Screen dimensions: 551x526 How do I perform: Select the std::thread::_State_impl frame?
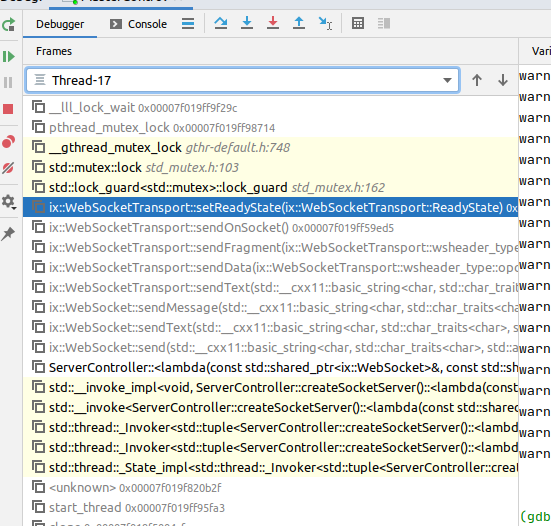271,468
